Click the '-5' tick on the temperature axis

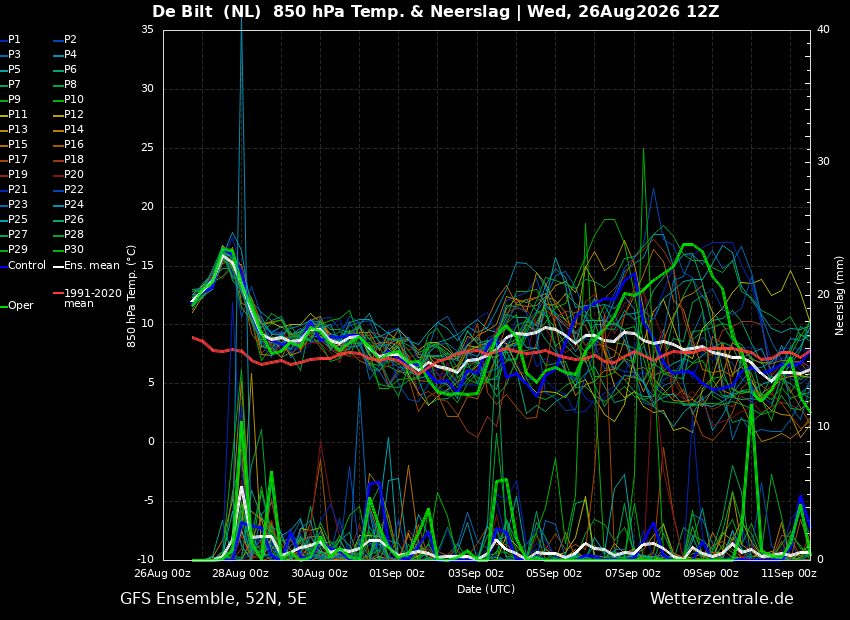click(147, 501)
